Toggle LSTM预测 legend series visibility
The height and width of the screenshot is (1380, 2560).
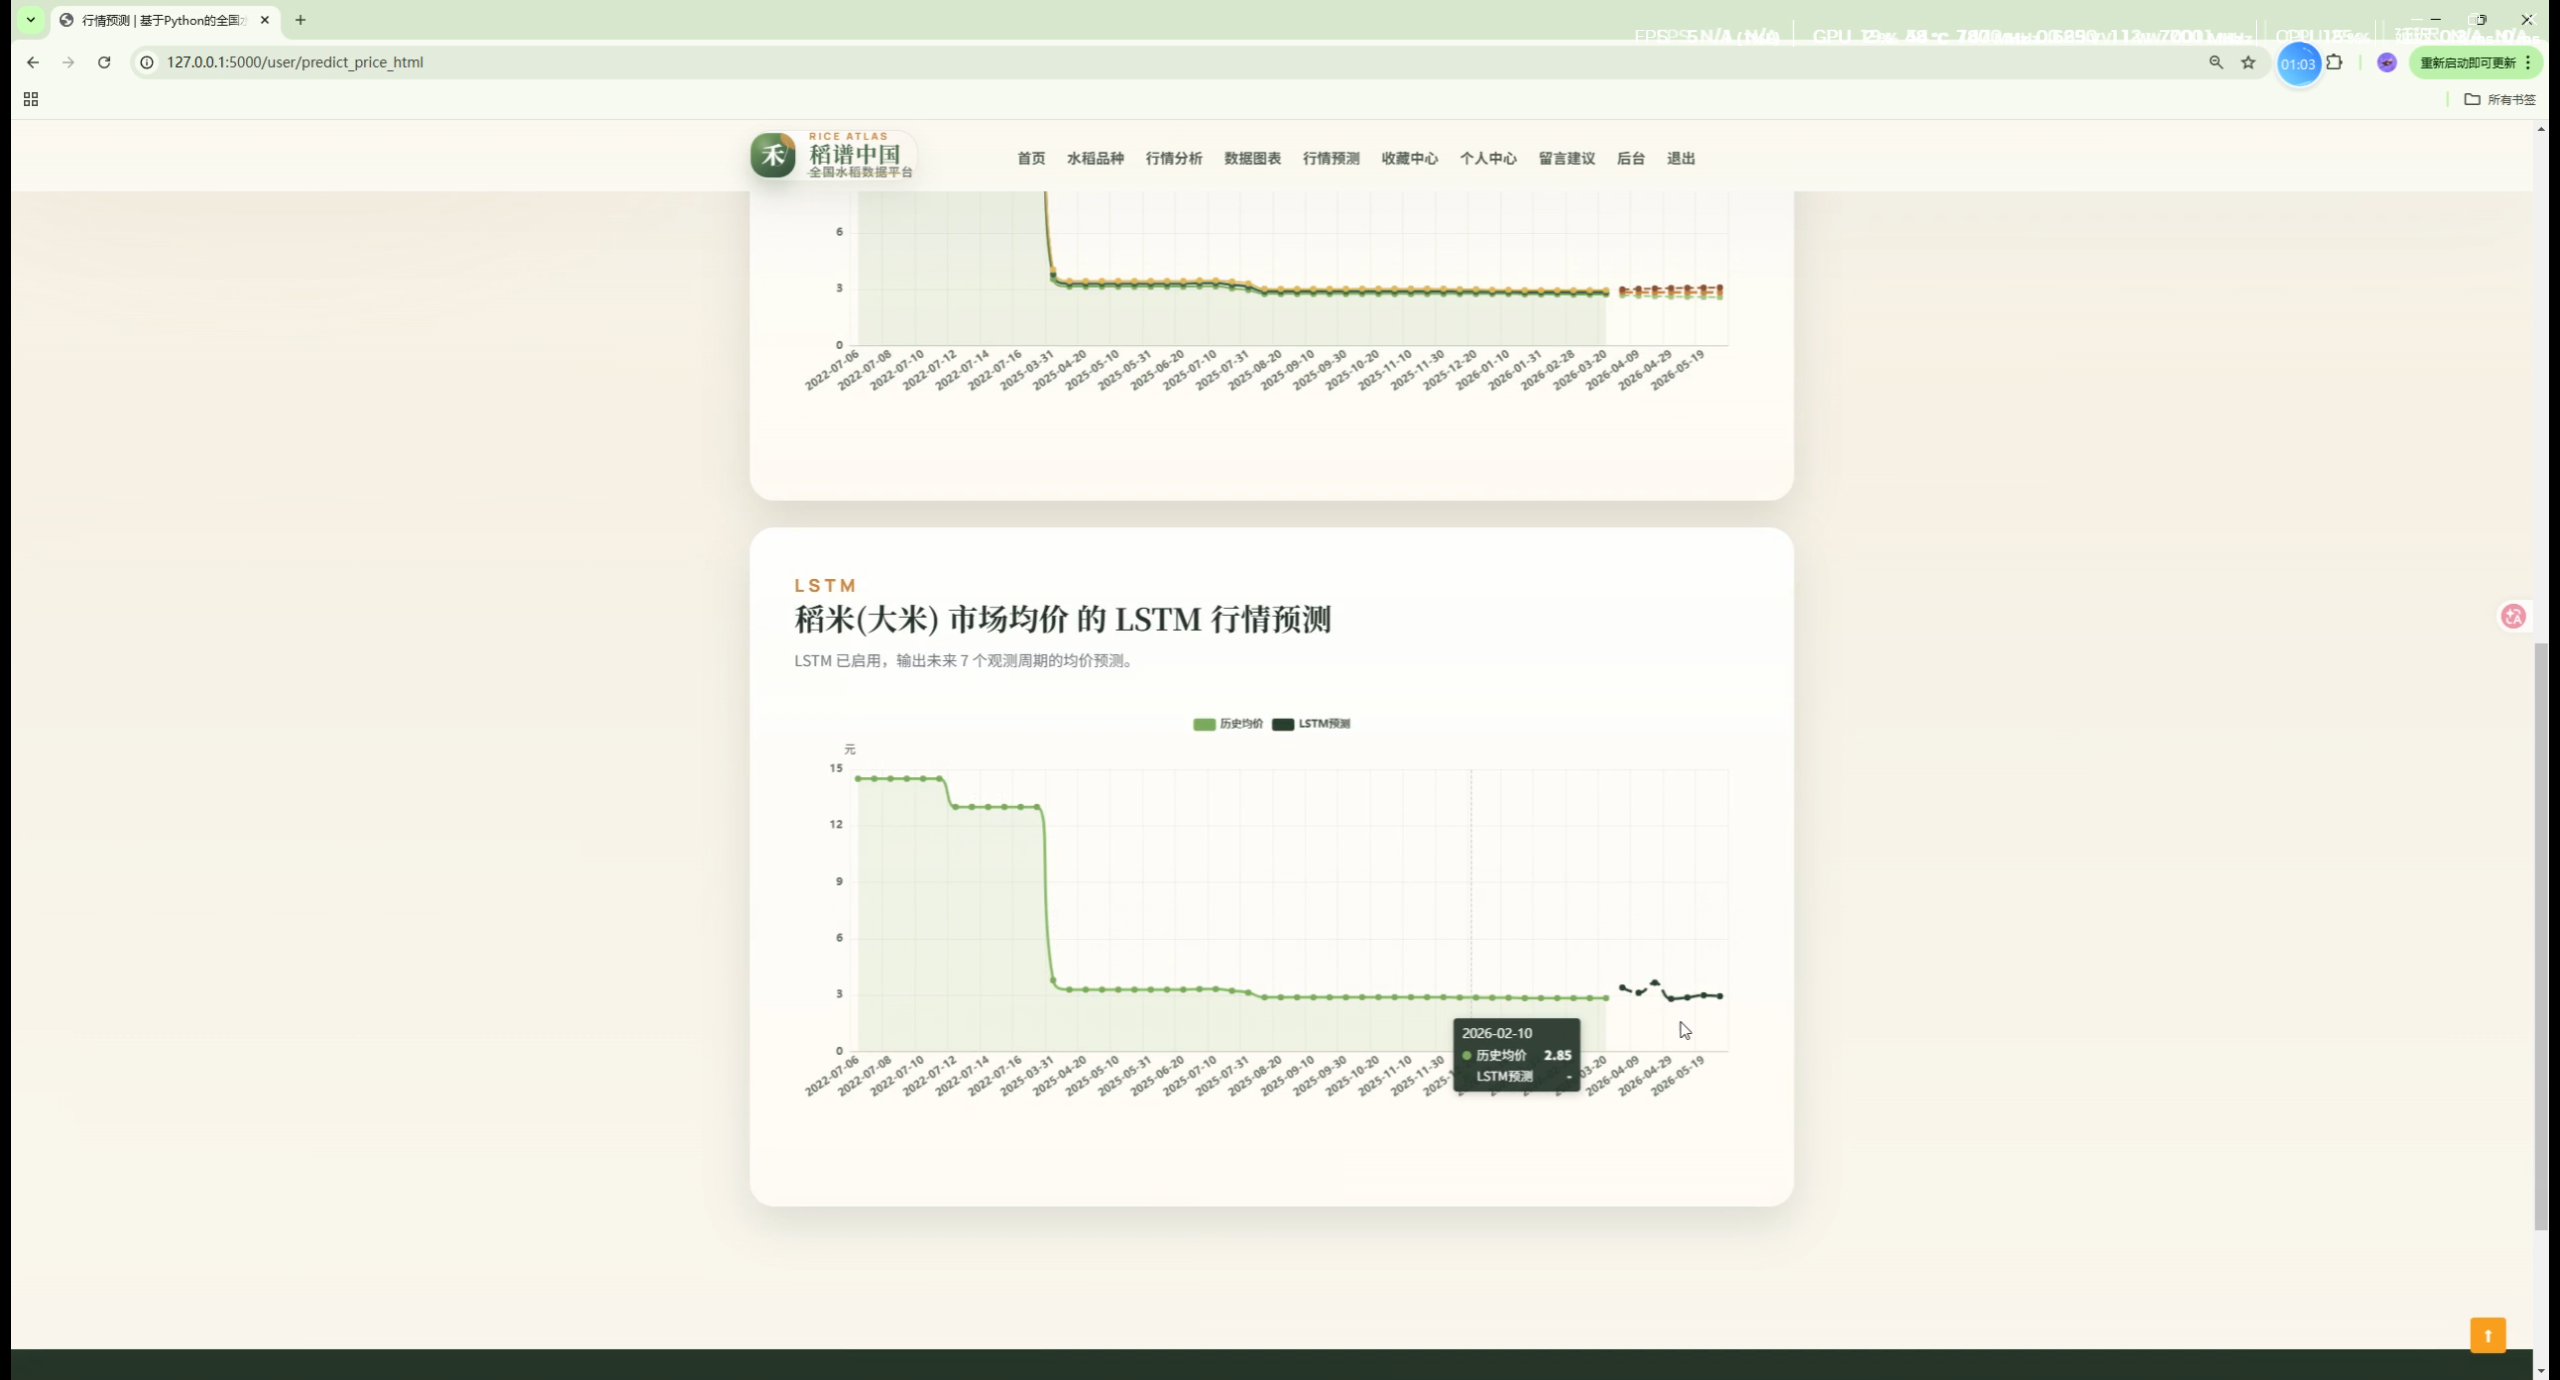(x=1311, y=724)
